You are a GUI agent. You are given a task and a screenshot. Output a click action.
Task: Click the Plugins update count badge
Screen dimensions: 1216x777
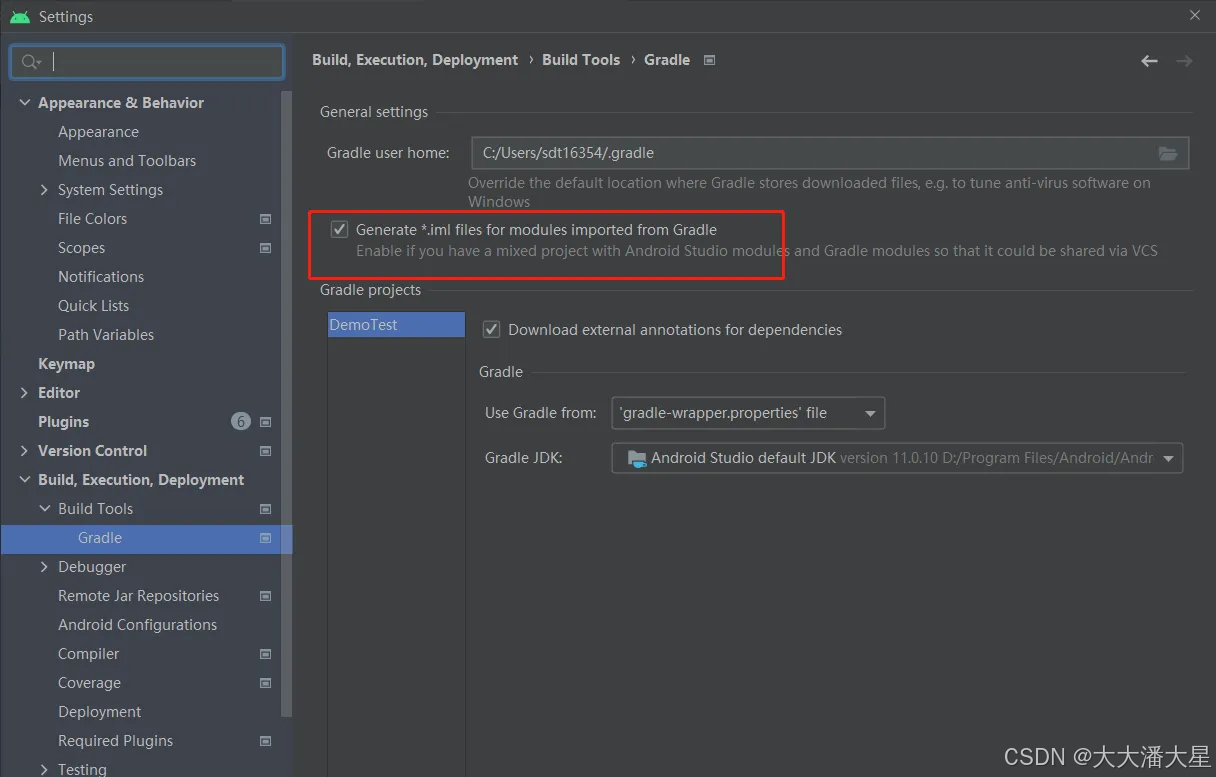[241, 422]
